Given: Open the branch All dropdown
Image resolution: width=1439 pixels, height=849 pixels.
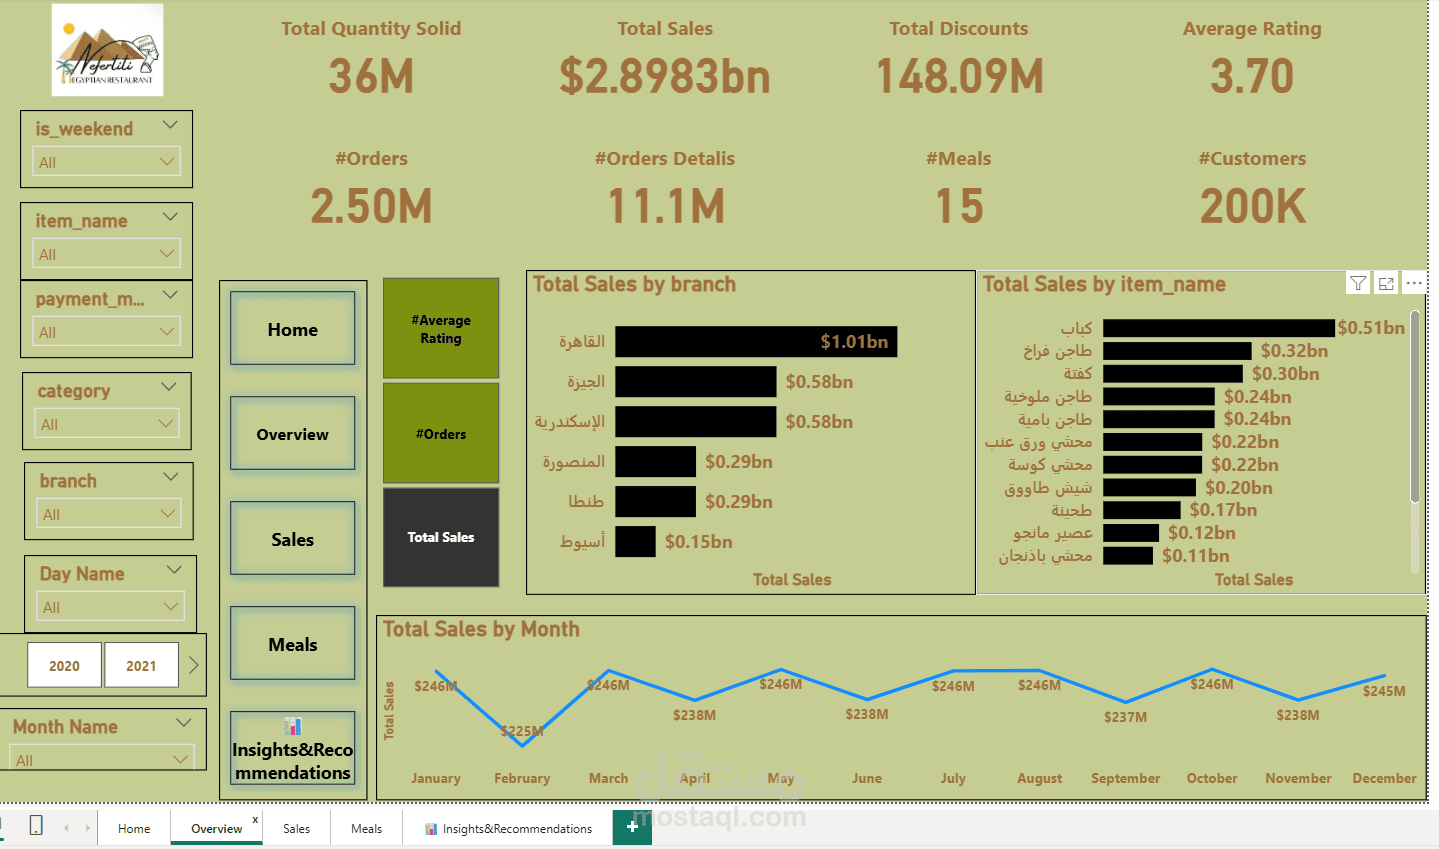Looking at the screenshot, I should point(108,514).
